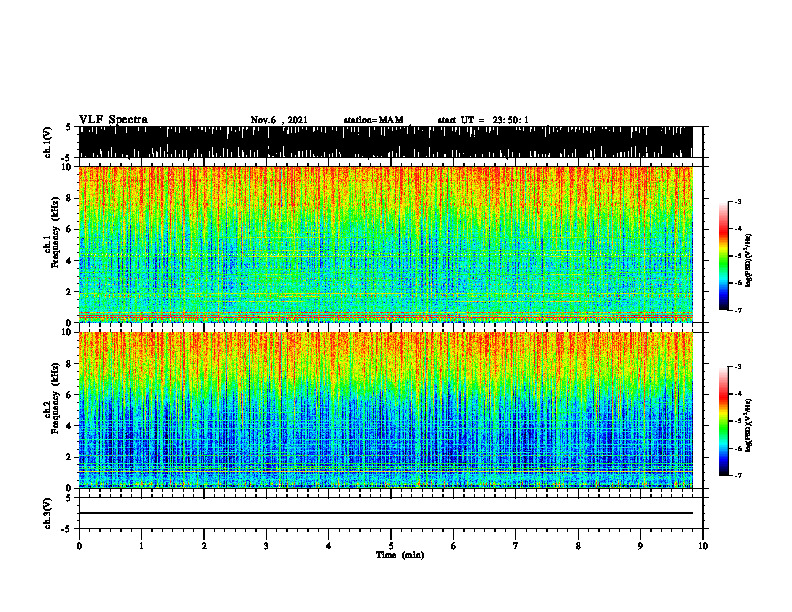Click the ch.1 colorbar "-3" tick label
The width and height of the screenshot is (792, 612).
(x=738, y=201)
